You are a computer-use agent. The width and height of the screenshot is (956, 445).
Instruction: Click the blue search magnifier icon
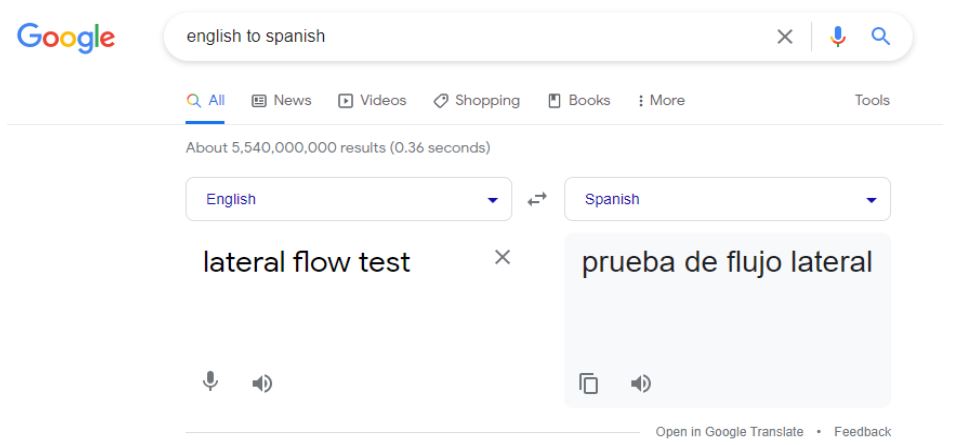tap(880, 37)
